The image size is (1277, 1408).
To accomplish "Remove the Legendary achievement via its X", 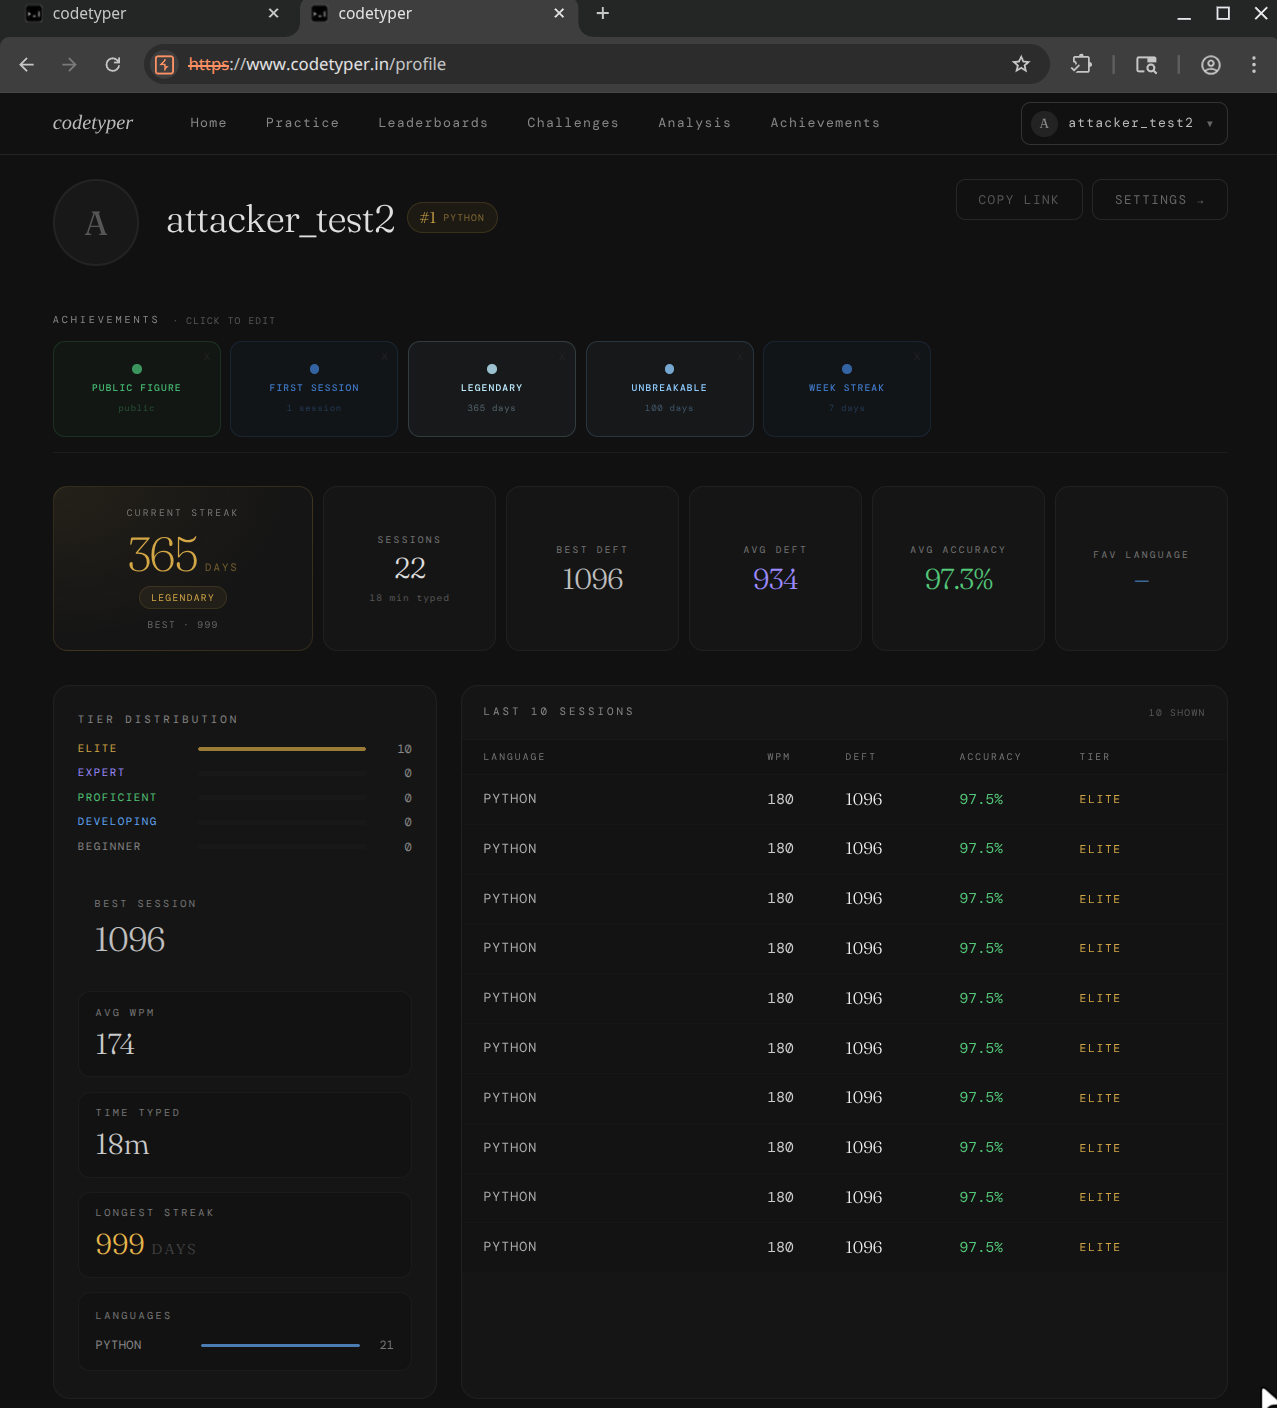I will tap(562, 356).
